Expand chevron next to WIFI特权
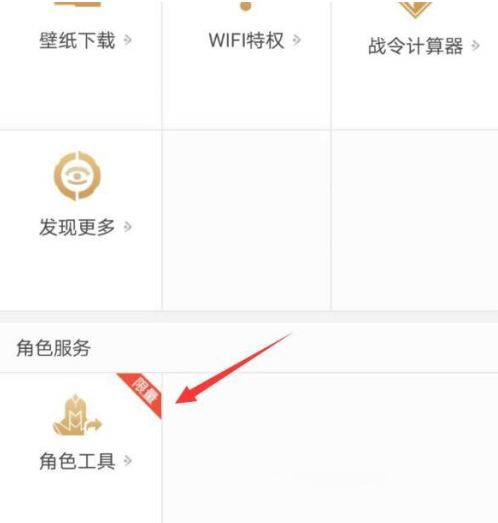Viewport: 498px width, 523px height. click(296, 40)
